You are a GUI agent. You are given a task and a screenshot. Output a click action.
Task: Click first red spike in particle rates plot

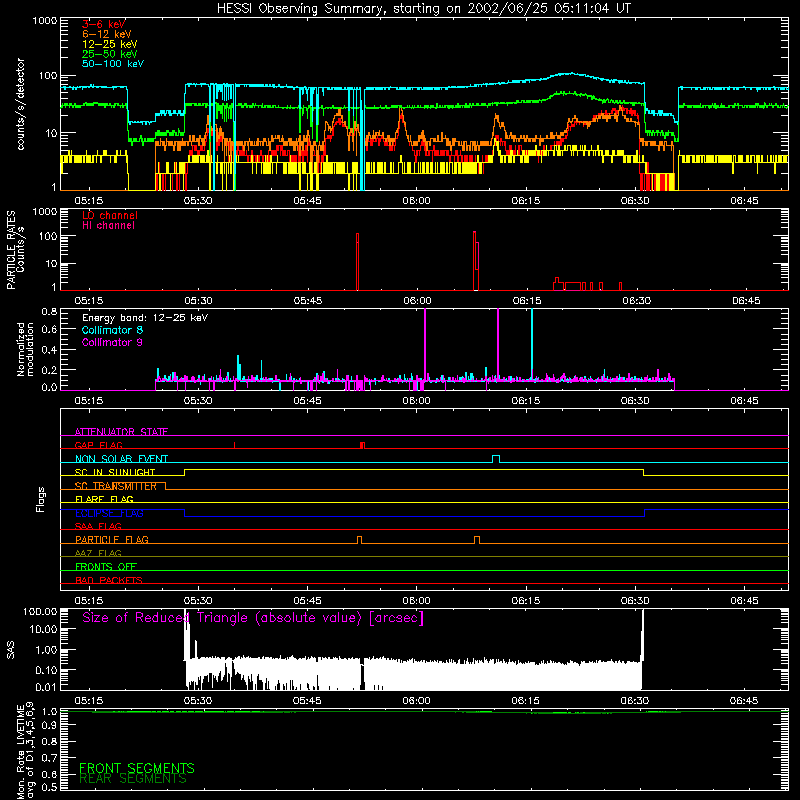tap(357, 261)
